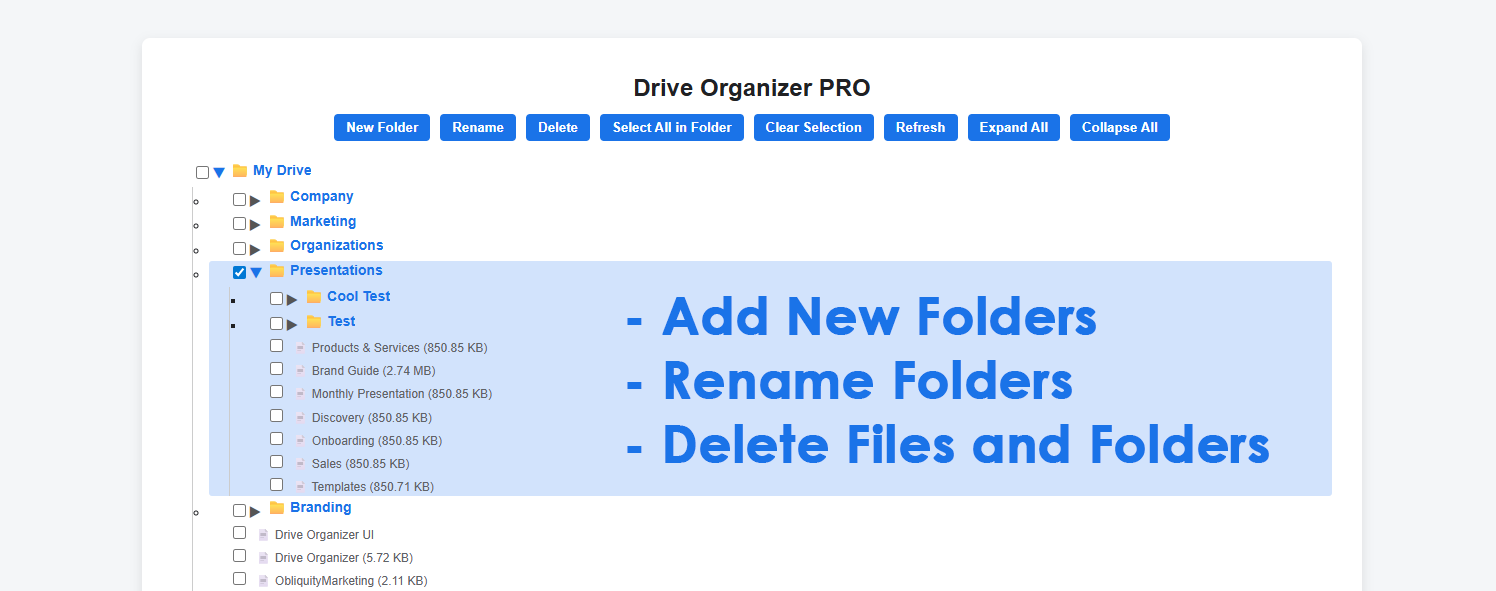The image size is (1496, 591).
Task: Click the Monthly Presentation file icon
Action: coord(300,394)
